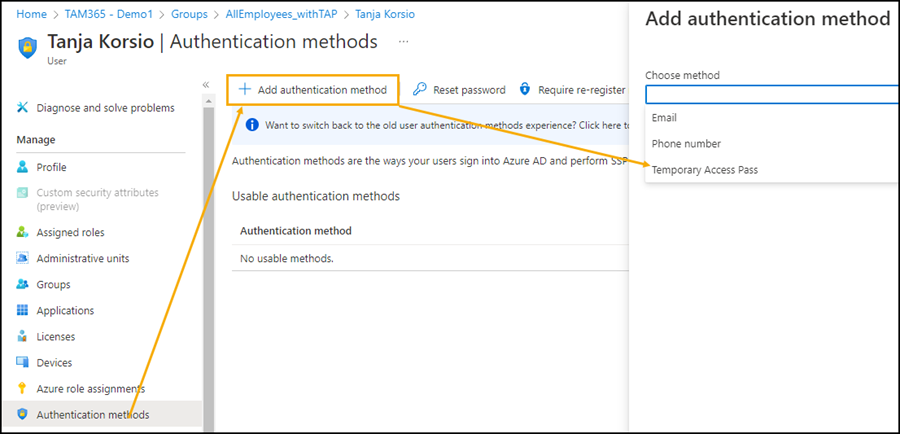Image resolution: width=900 pixels, height=434 pixels.
Task: Click the Azure role assignments key icon
Action: coord(22,388)
